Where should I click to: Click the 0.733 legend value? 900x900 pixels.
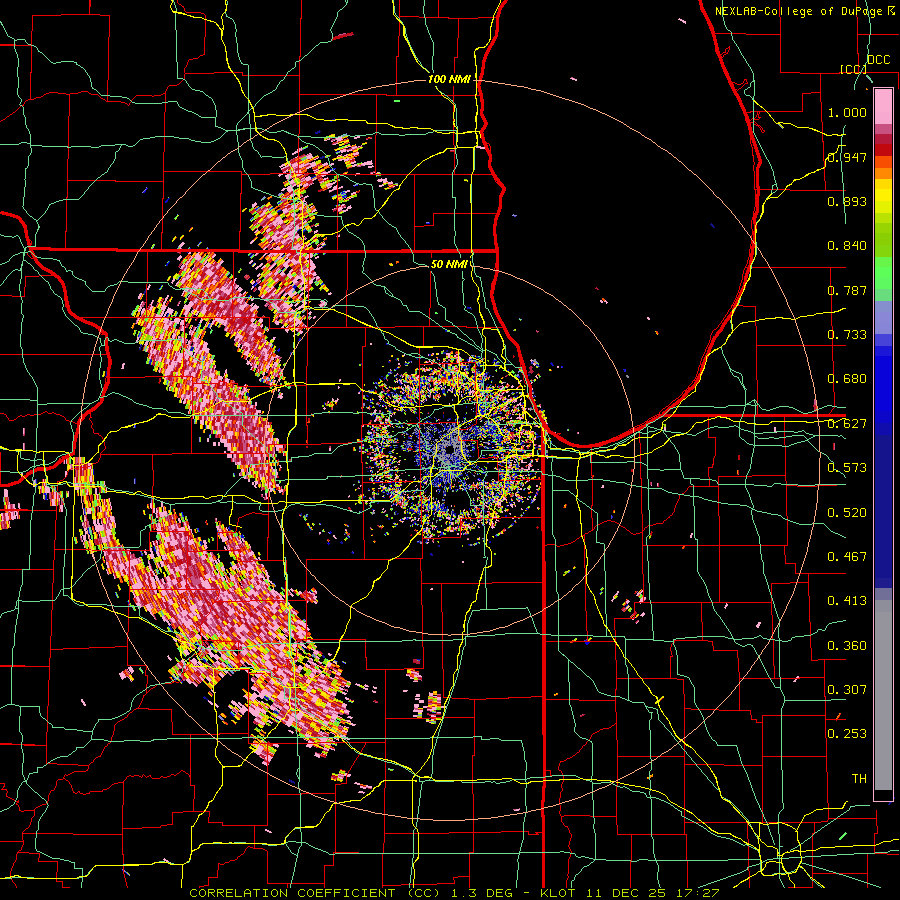point(847,335)
